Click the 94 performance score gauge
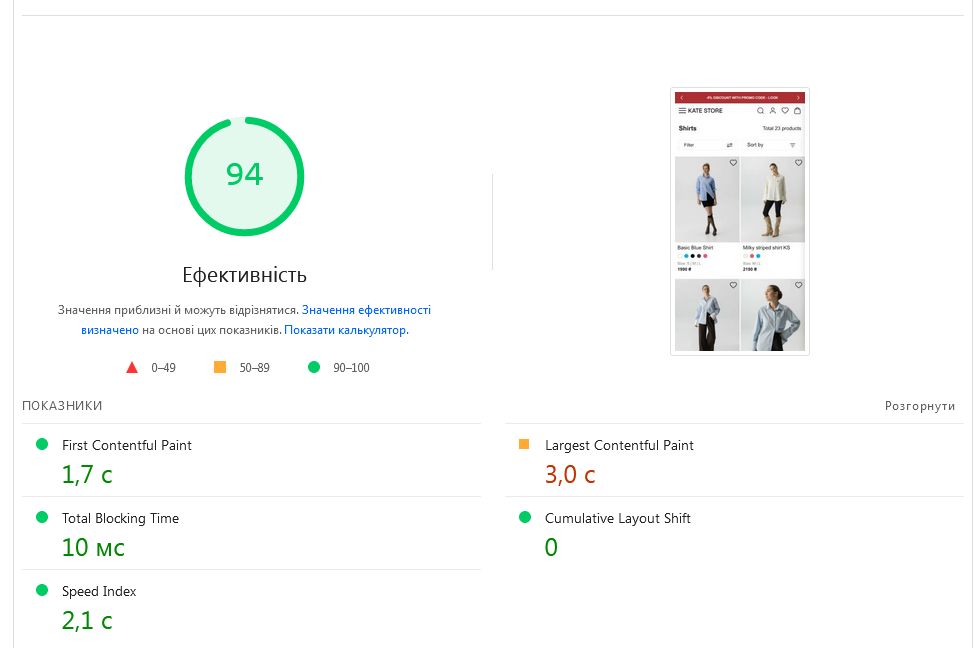 (x=244, y=176)
